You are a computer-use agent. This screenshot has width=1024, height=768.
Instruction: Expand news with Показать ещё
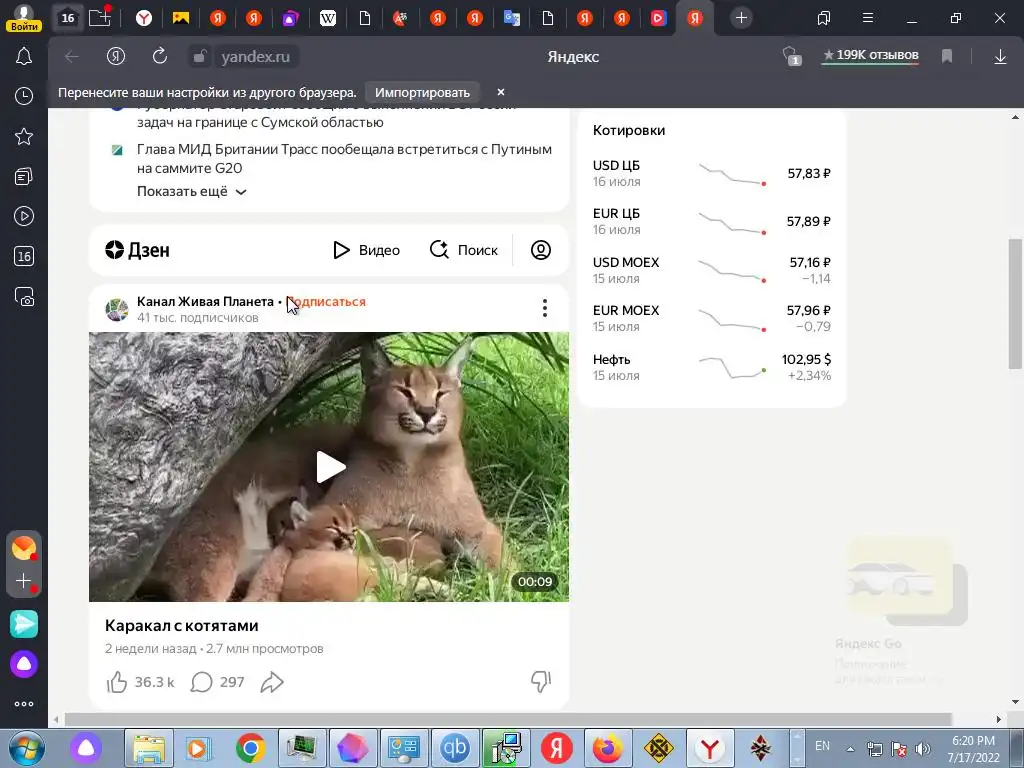tap(191, 191)
